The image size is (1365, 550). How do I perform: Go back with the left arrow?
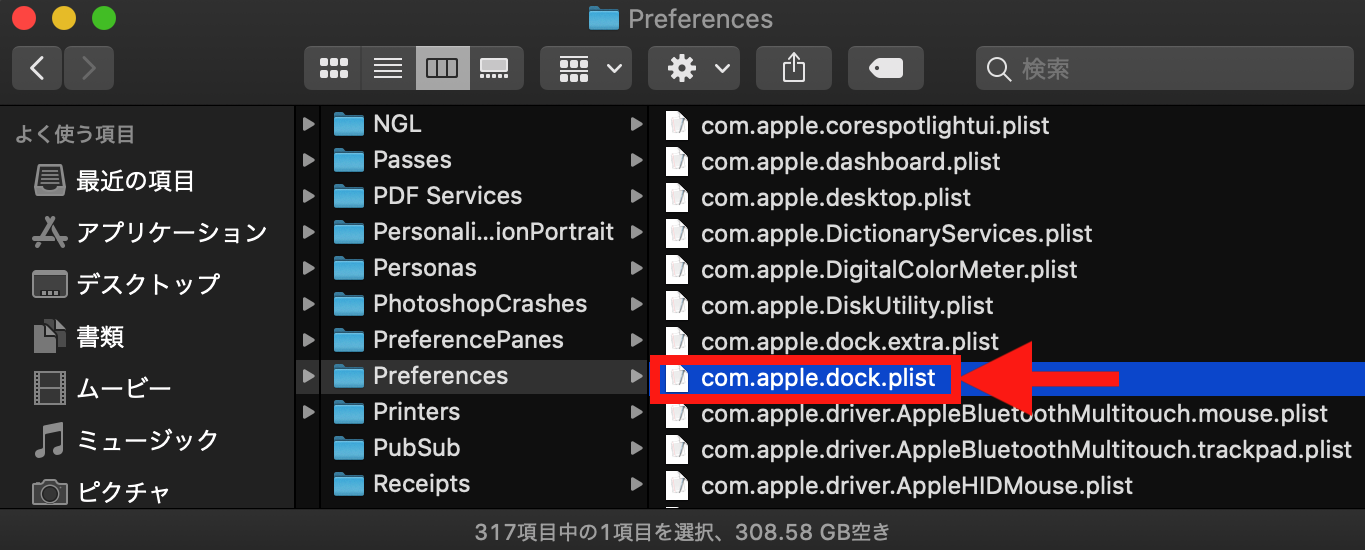[x=38, y=68]
